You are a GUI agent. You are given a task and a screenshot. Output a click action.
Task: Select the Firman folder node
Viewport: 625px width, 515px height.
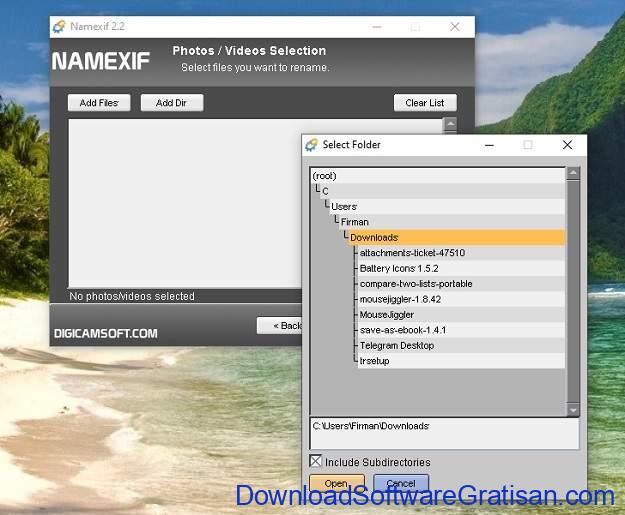pyautogui.click(x=452, y=222)
